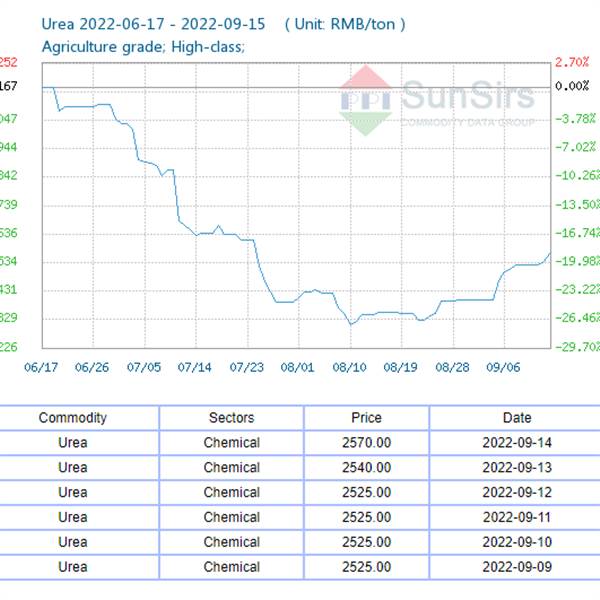The width and height of the screenshot is (600, 600).
Task: Click the 07/23 date axis label
Action: click(x=246, y=367)
